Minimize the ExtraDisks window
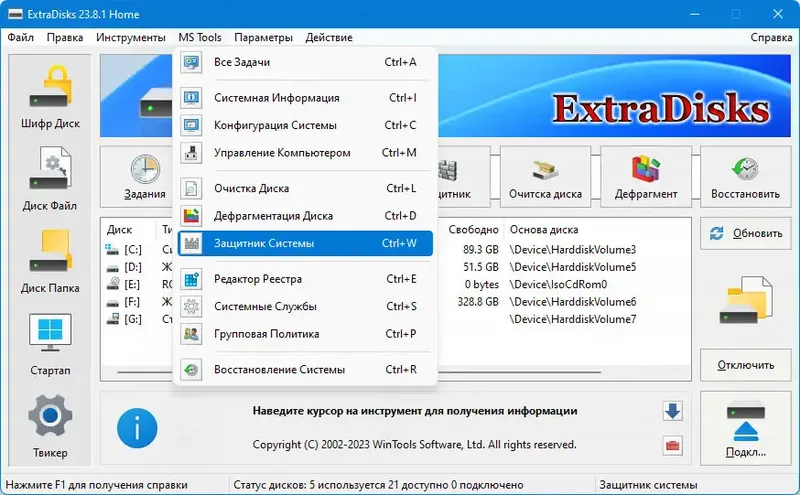 coord(694,14)
